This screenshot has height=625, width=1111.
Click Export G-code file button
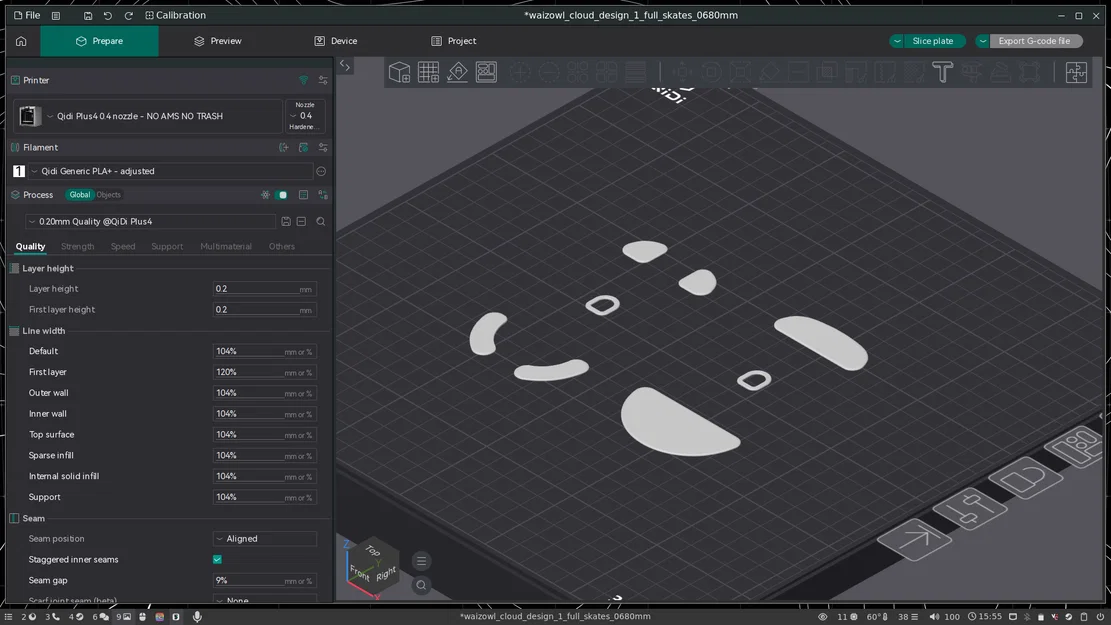(x=1034, y=41)
